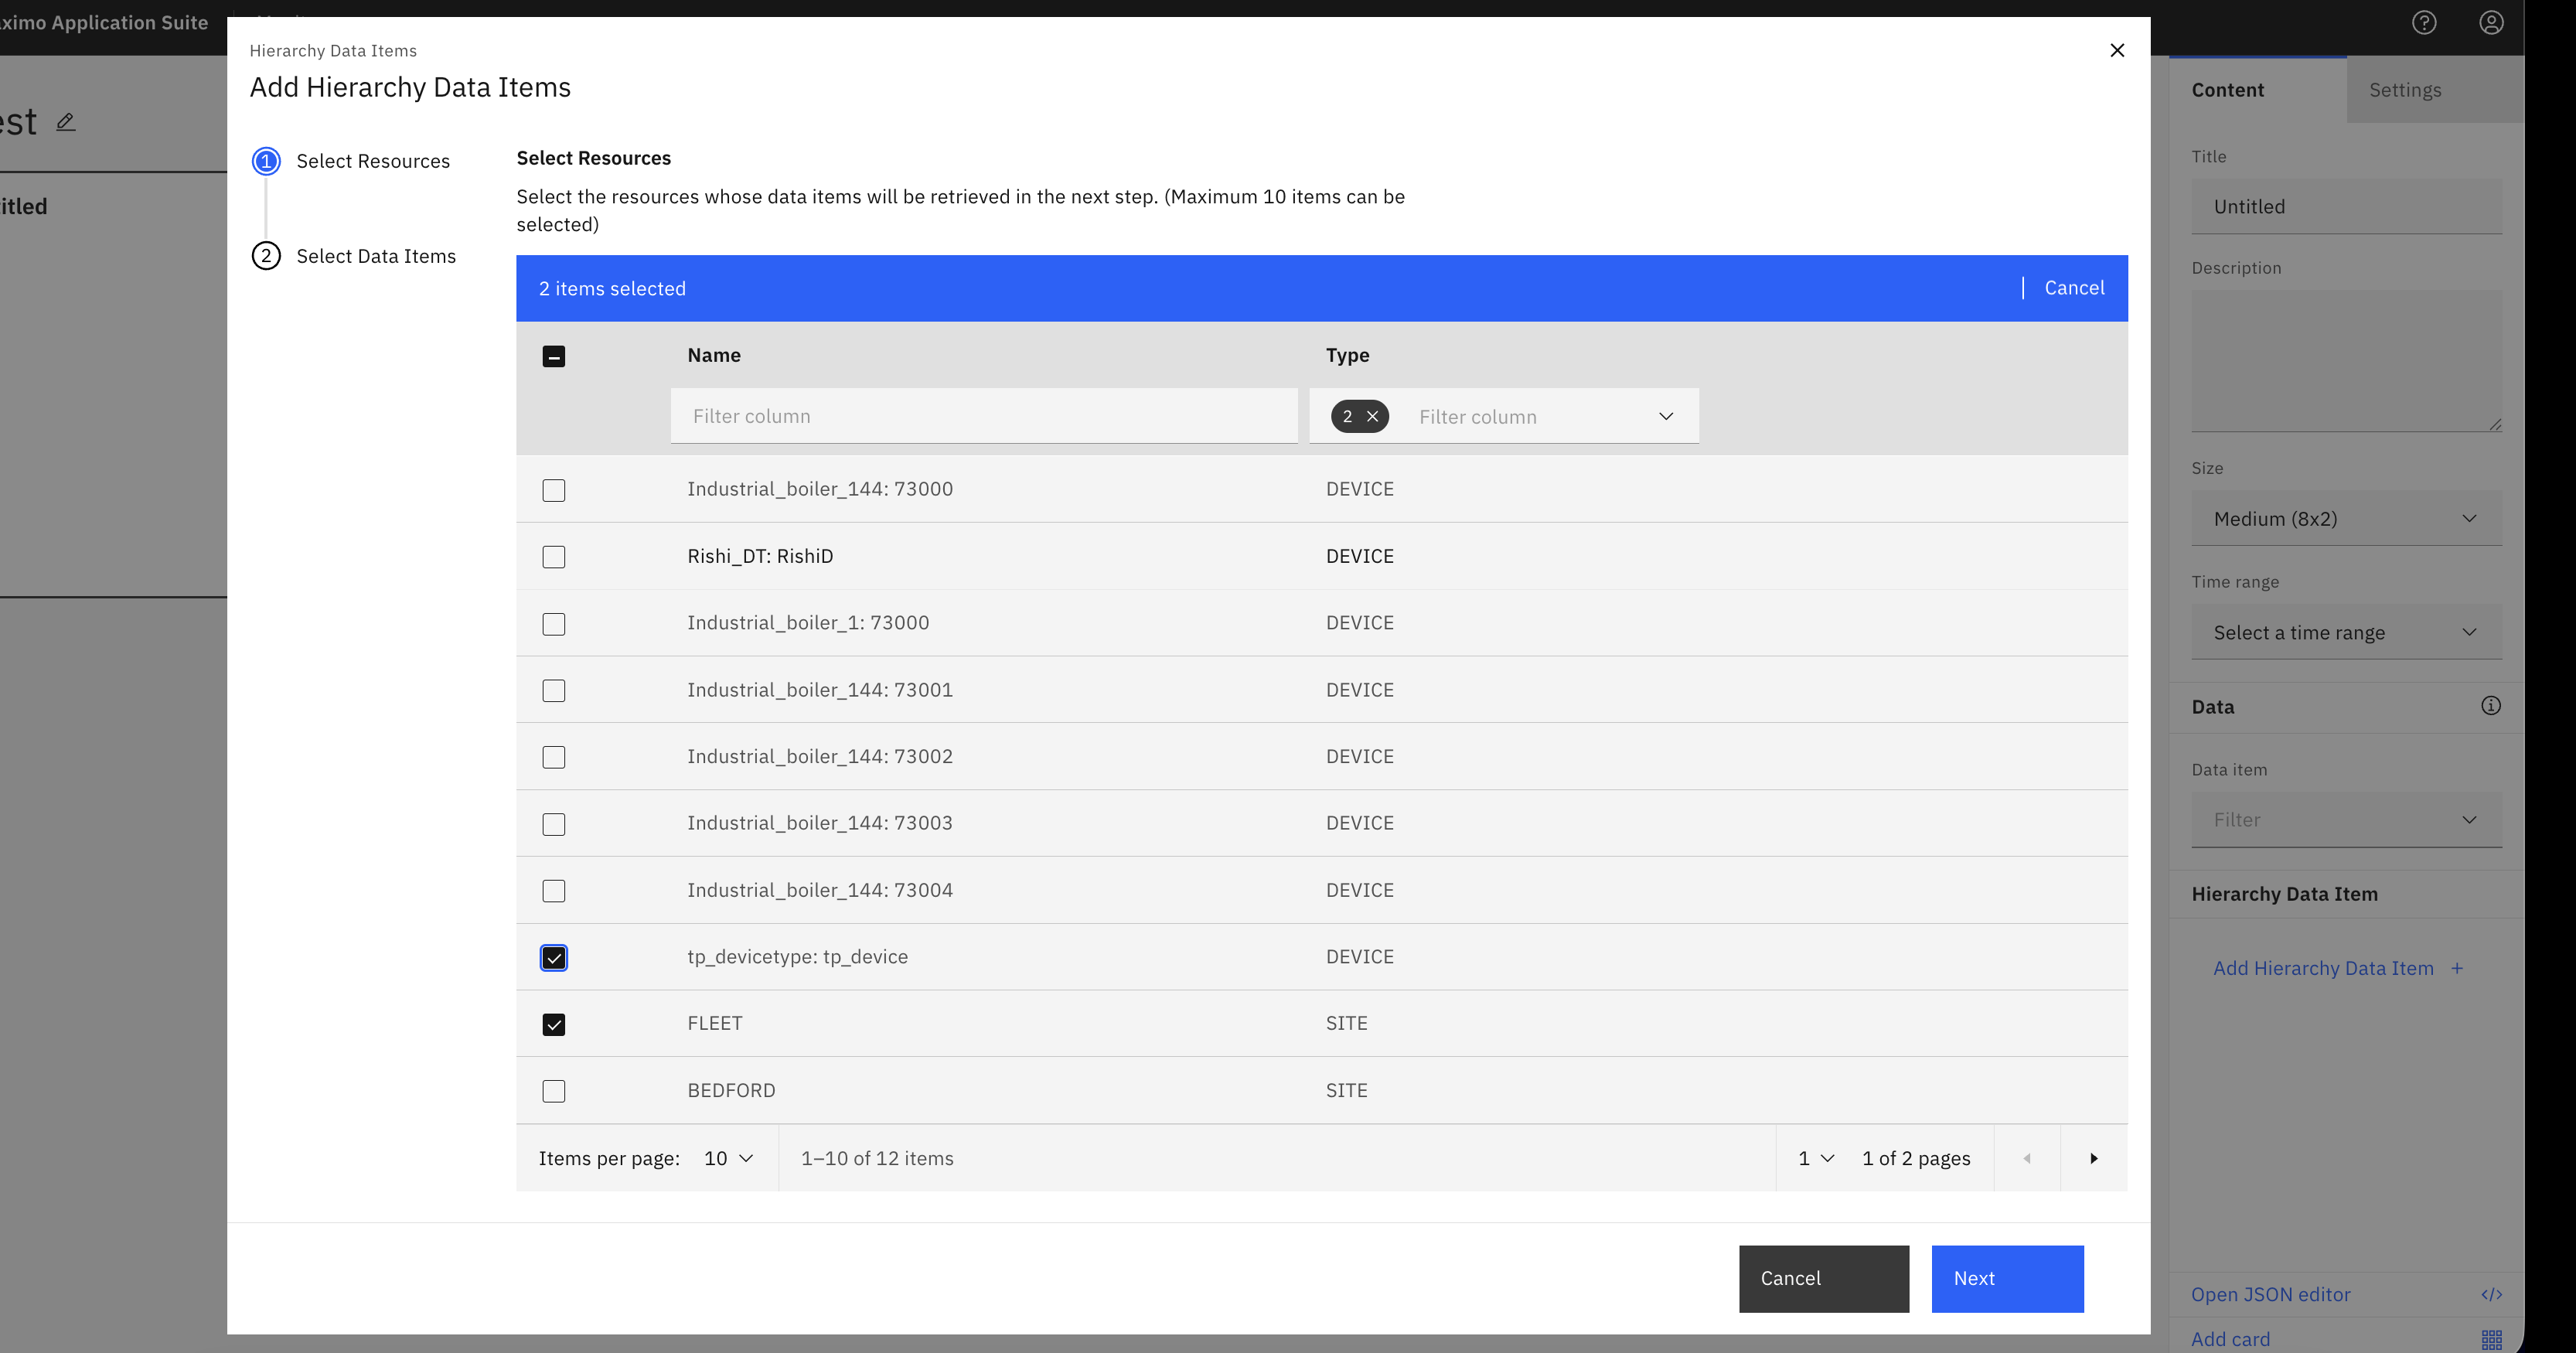Switch to the Content tab
This screenshot has height=1353, width=2576.
2257,90
